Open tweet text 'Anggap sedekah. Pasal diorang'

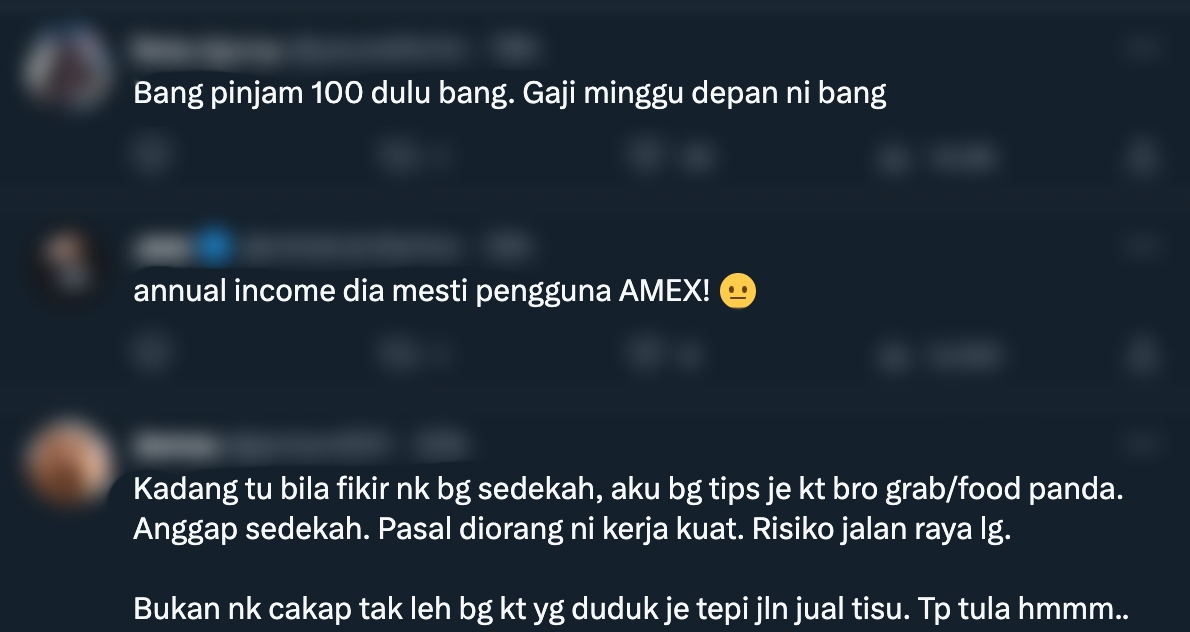[572, 529]
